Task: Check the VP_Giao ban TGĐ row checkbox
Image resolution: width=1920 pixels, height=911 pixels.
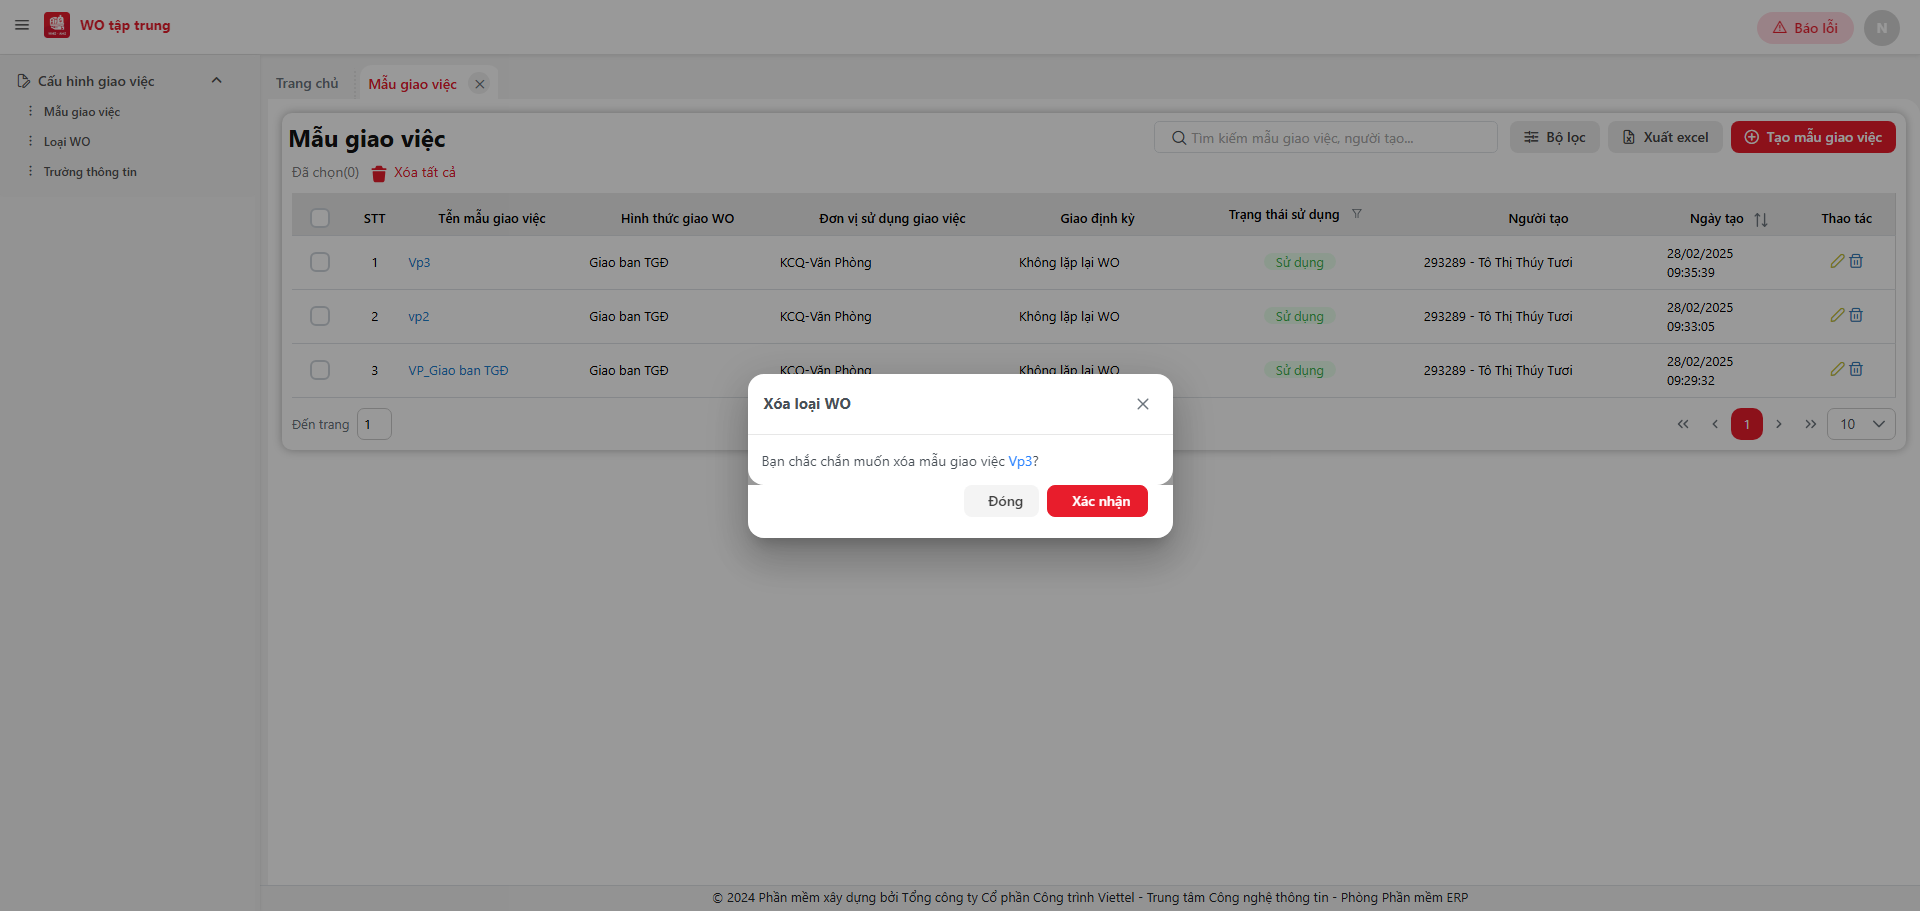Action: pyautogui.click(x=320, y=370)
